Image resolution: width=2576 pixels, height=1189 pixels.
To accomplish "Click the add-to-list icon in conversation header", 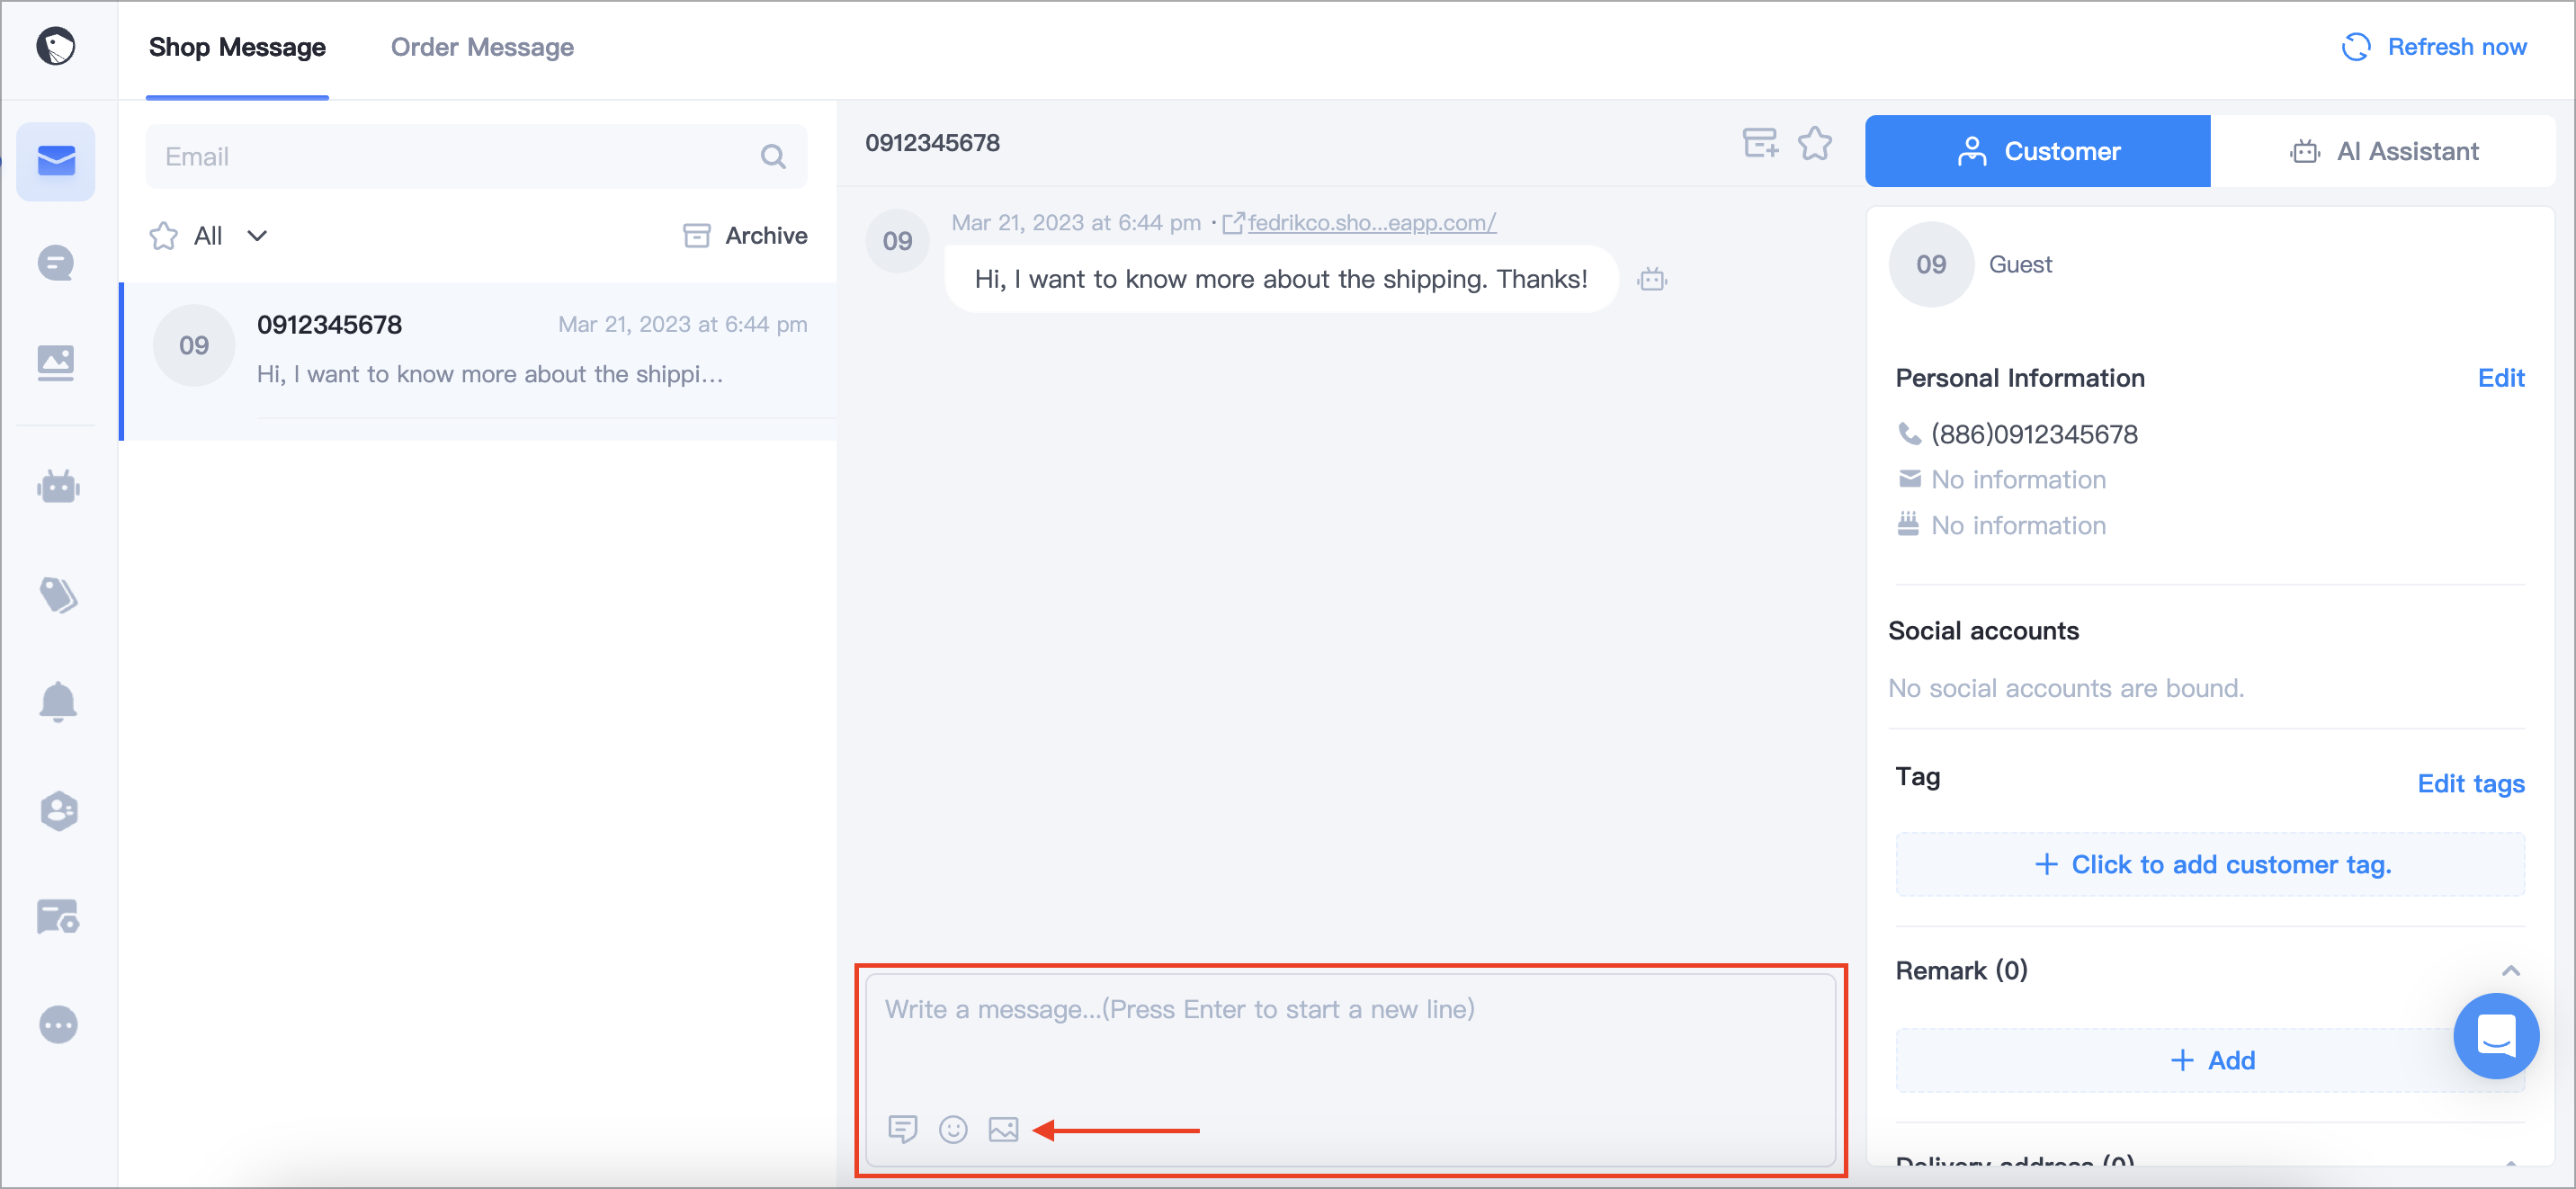I will [x=1760, y=143].
